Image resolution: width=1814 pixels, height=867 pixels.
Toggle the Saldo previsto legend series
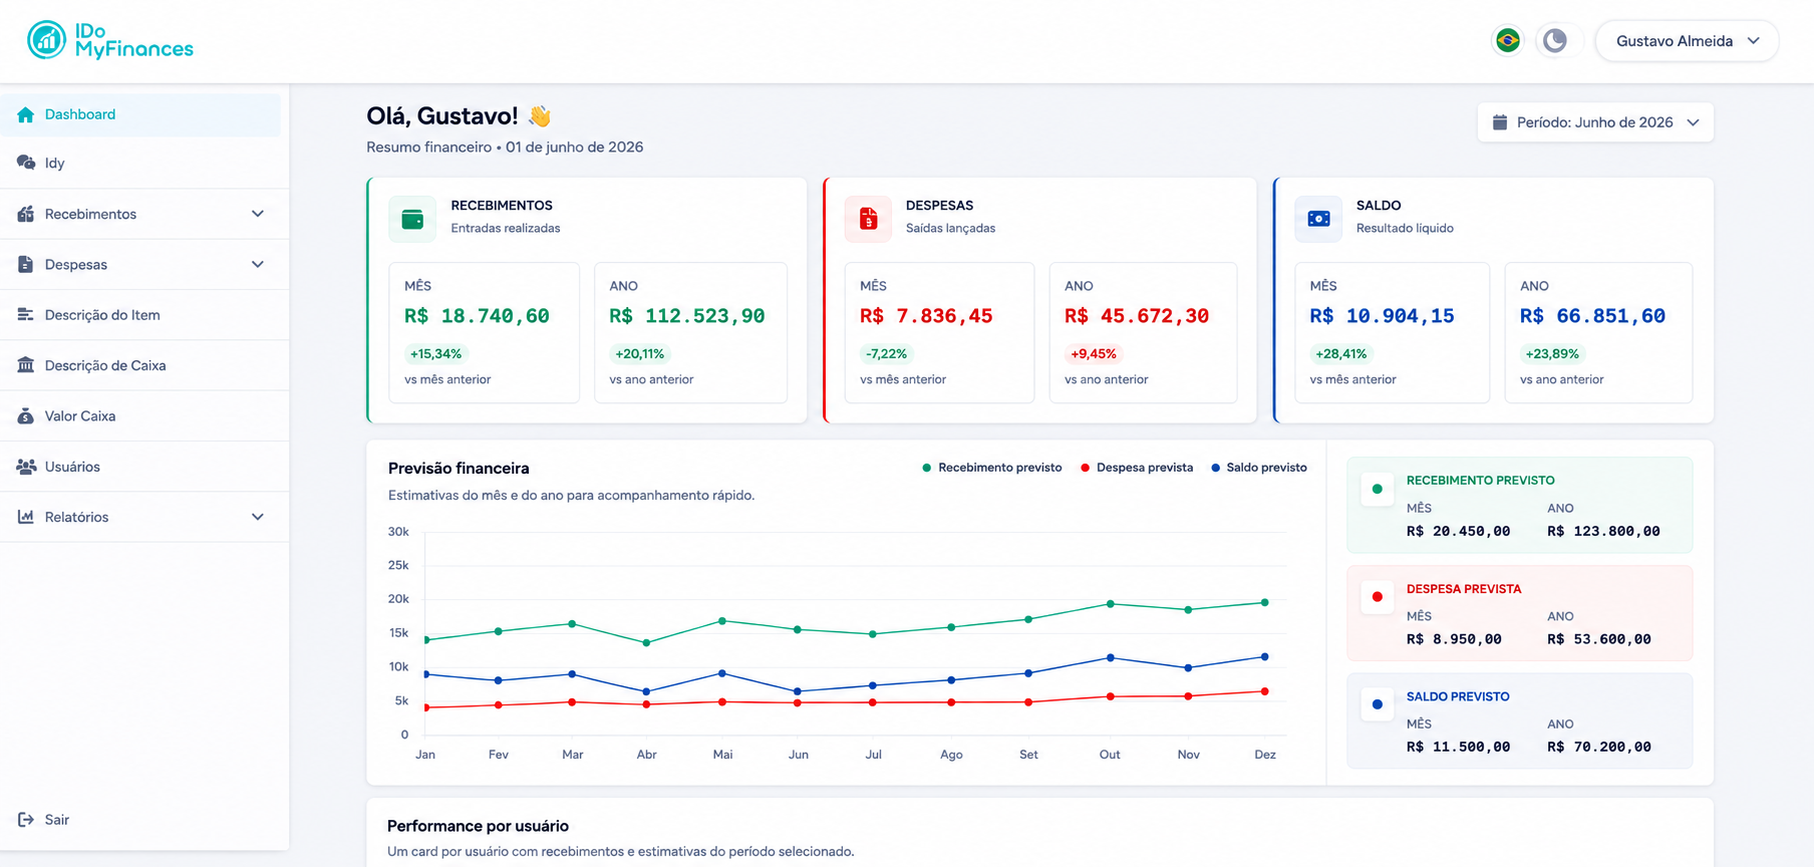click(x=1259, y=468)
